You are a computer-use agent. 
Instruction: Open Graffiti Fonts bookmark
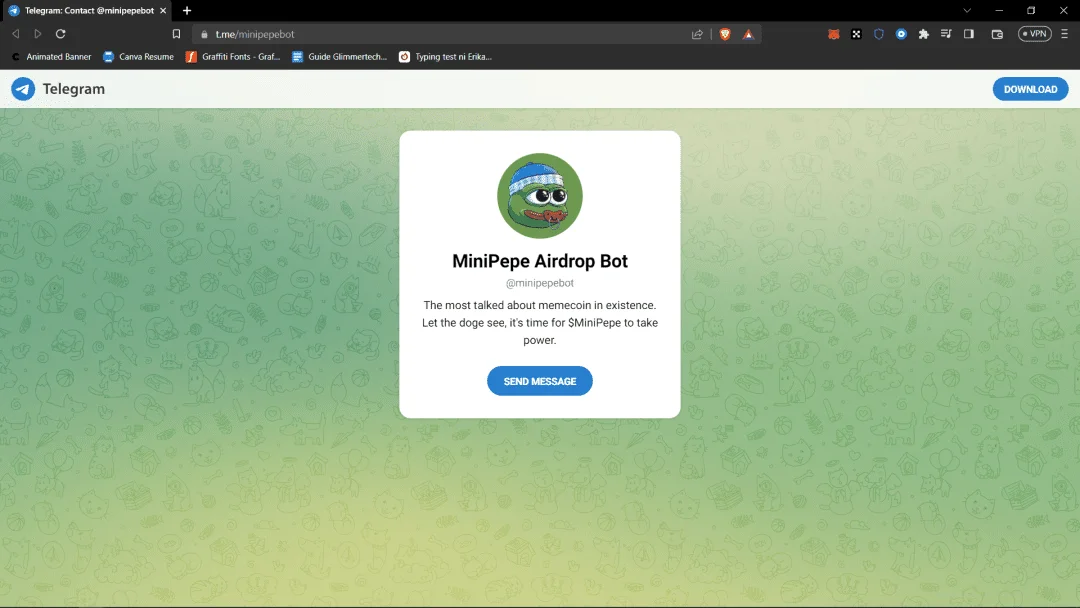point(233,56)
